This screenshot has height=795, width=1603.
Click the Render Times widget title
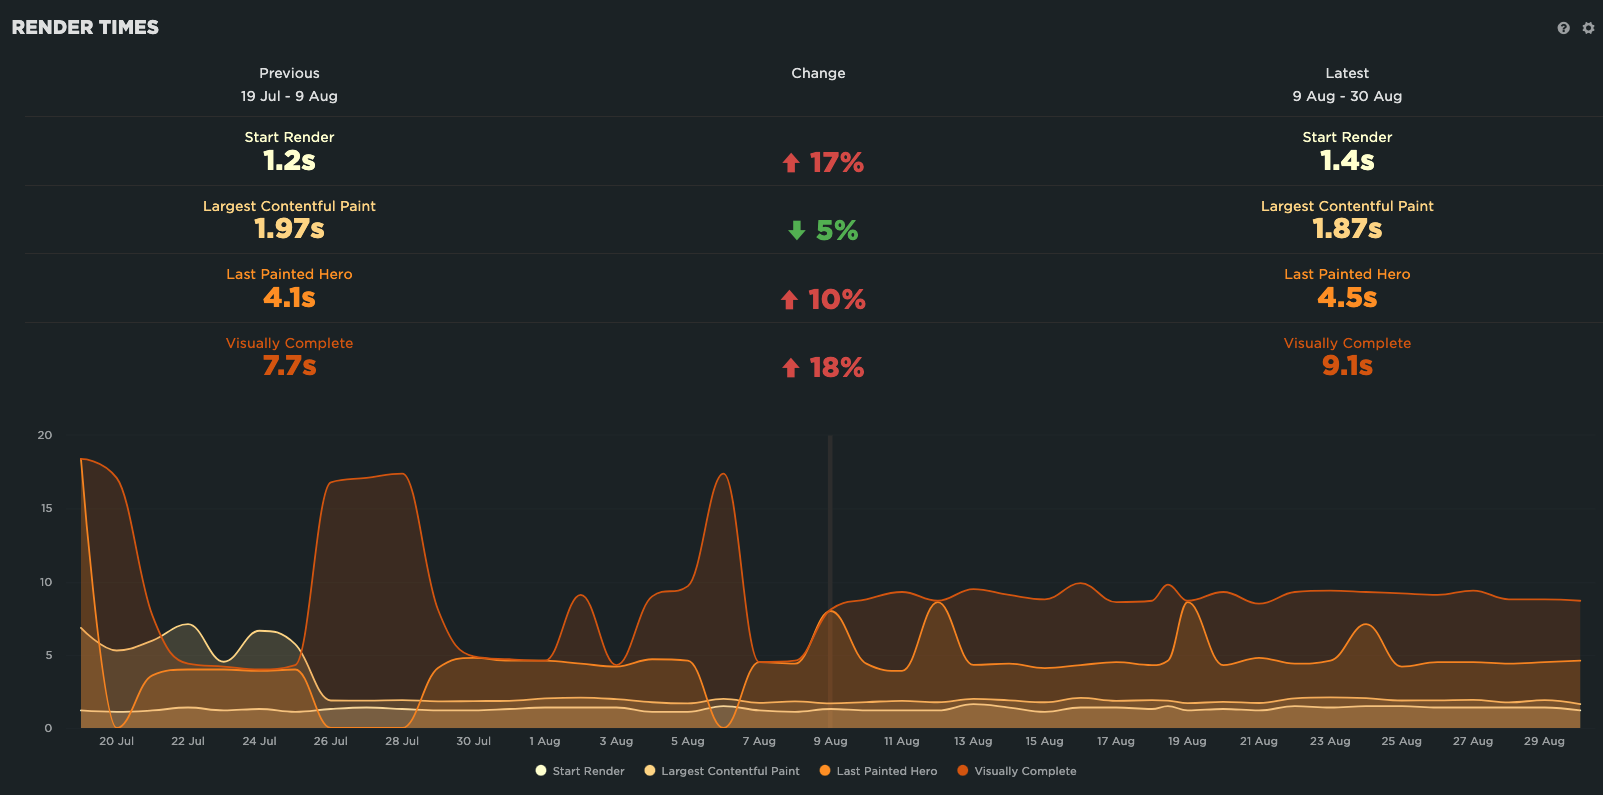(x=85, y=28)
